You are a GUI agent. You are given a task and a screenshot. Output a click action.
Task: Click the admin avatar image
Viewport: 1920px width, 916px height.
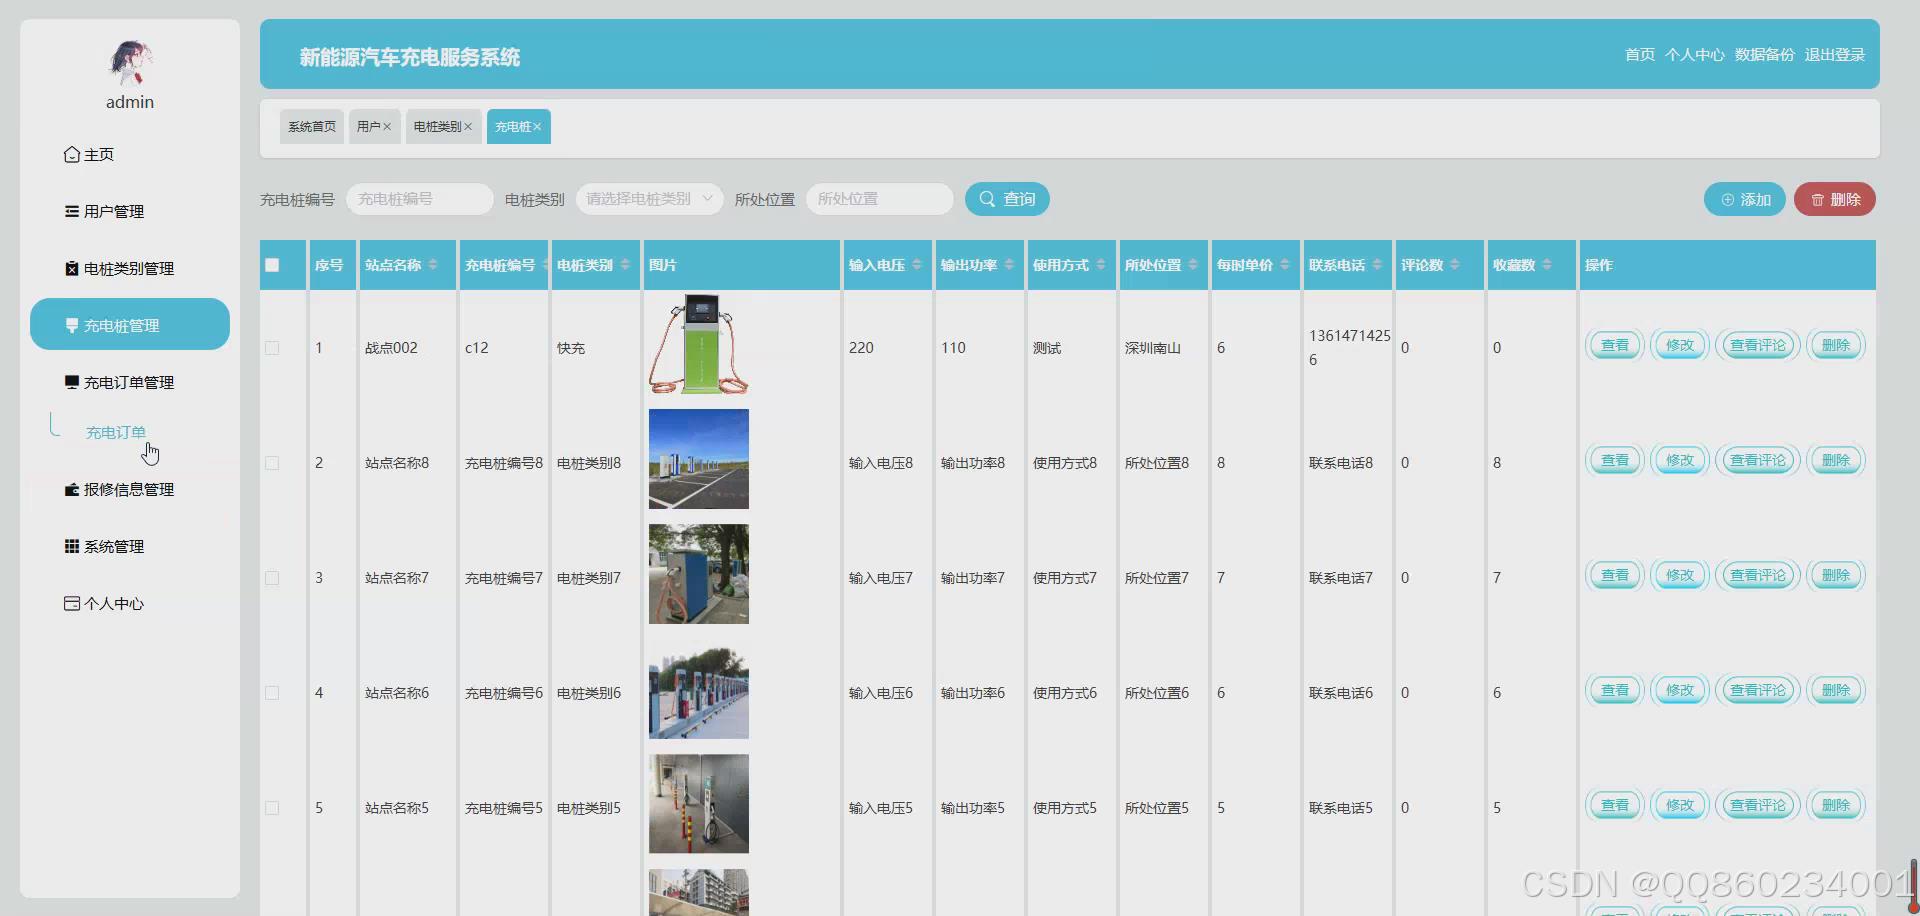click(130, 62)
